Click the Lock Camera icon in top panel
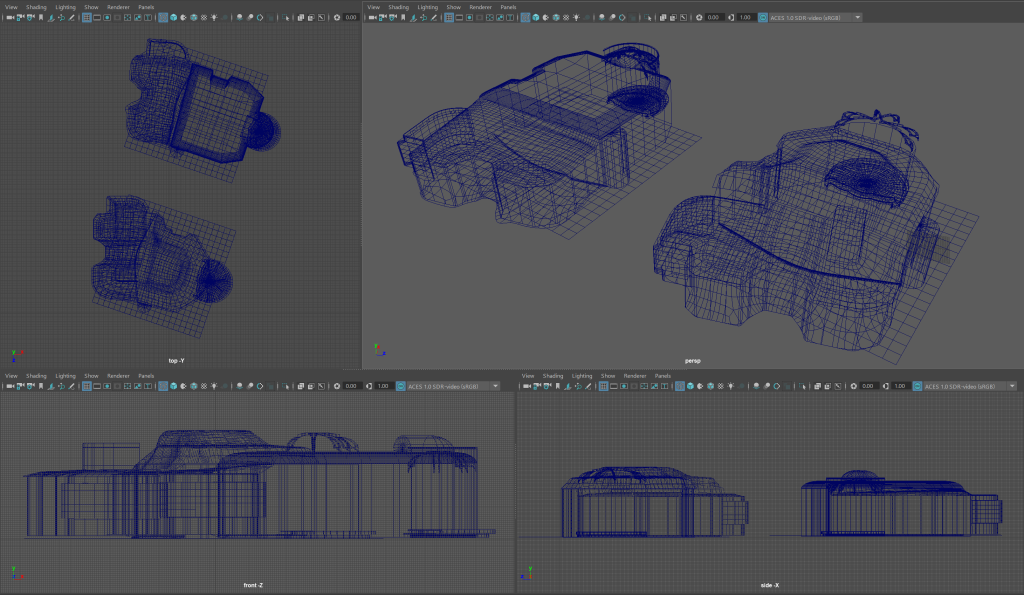 click(20, 17)
